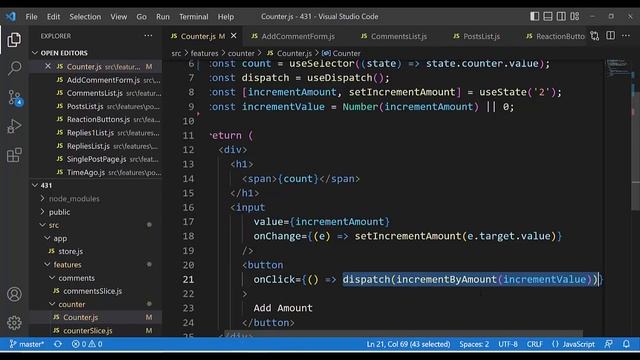This screenshot has height=360, width=640.
Task: Open Run and Debug view
Action: pyautogui.click(x=14, y=126)
